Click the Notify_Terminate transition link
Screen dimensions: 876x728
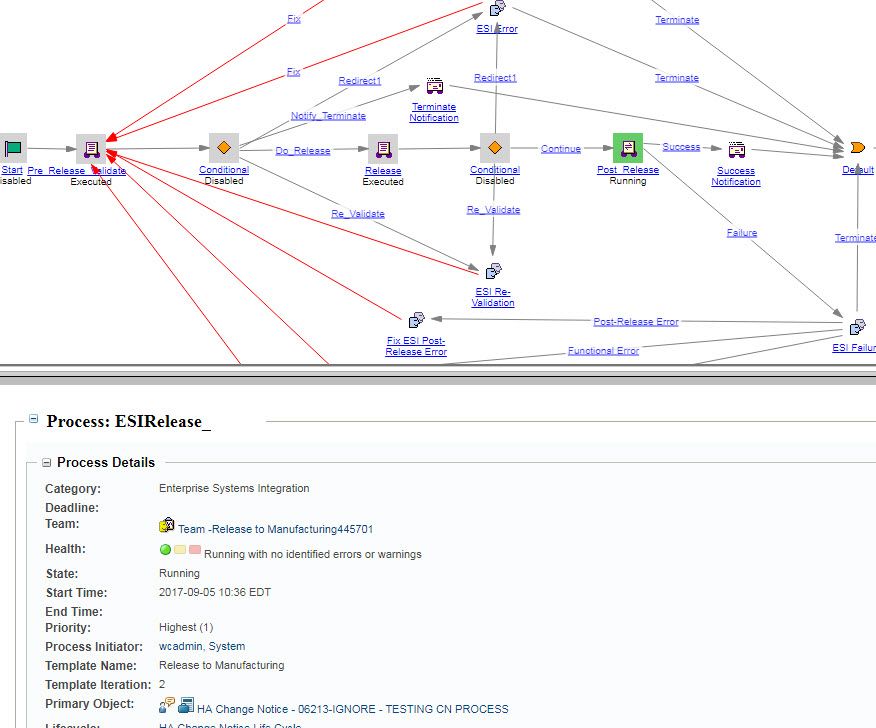click(328, 116)
